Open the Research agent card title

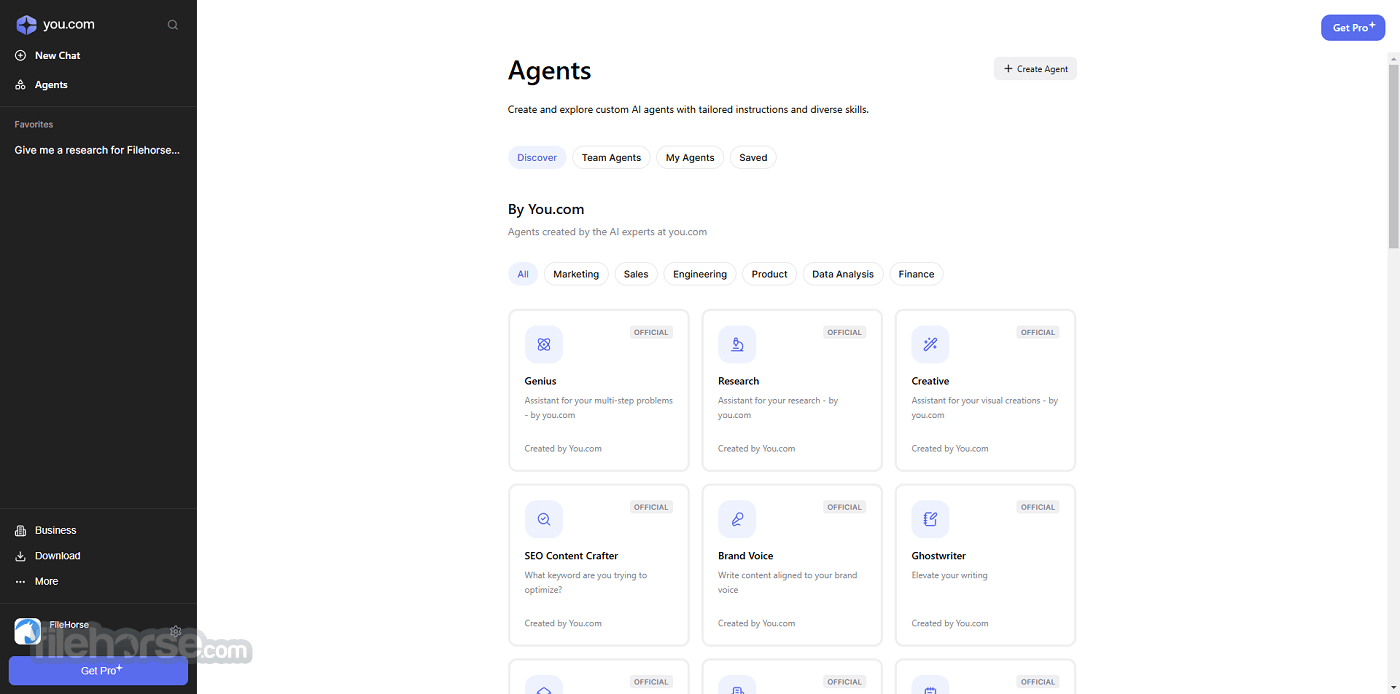click(738, 381)
